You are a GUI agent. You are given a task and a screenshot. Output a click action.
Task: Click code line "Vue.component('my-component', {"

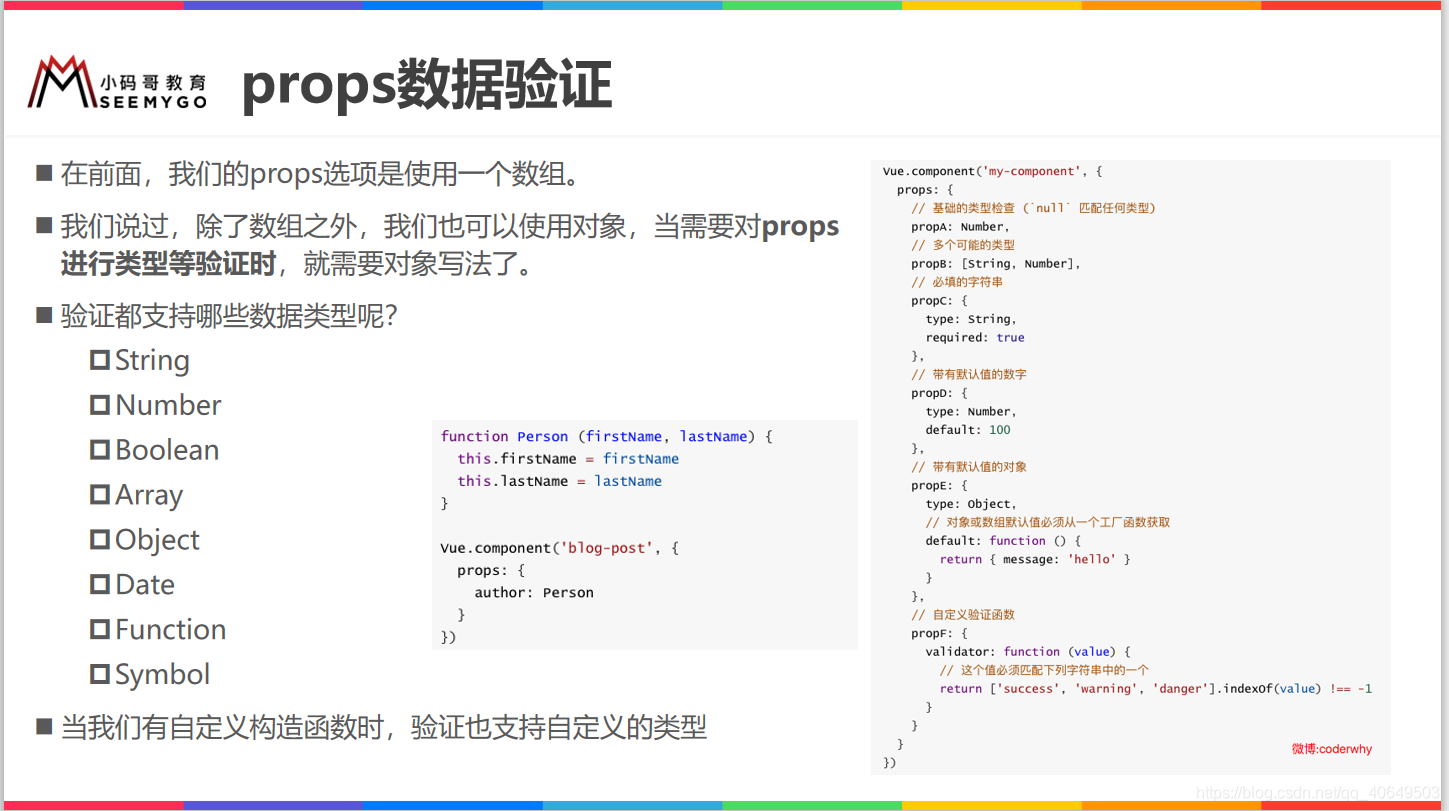point(993,171)
